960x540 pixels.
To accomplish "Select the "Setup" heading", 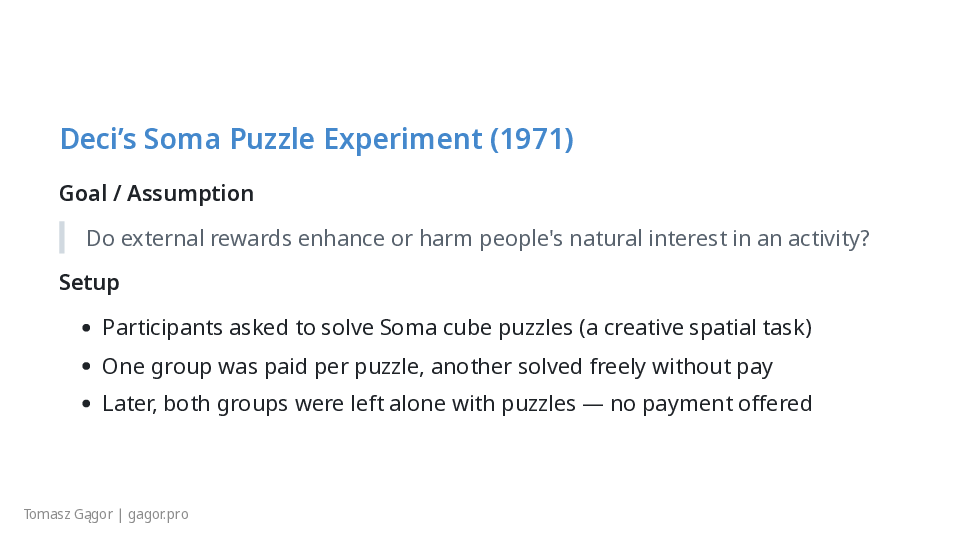I will (89, 282).
